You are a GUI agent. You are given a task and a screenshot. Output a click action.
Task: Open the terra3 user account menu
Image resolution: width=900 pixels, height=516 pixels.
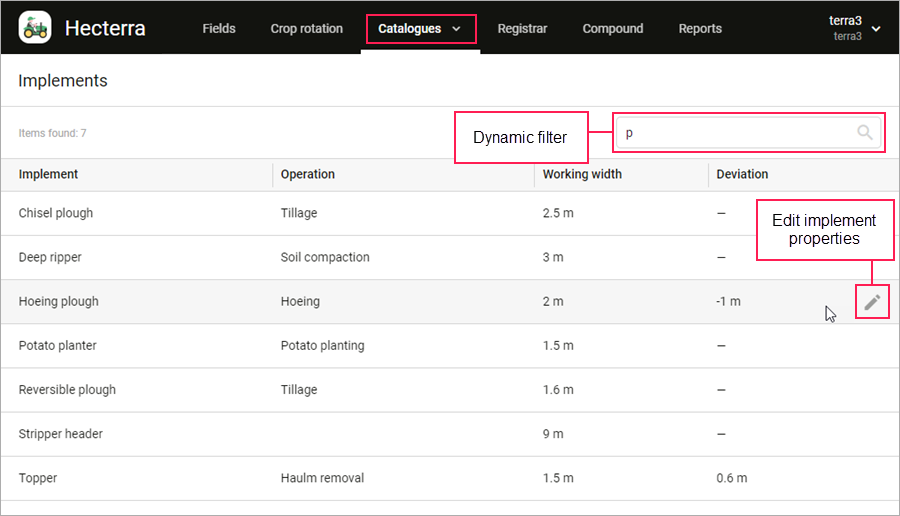pyautogui.click(x=853, y=28)
